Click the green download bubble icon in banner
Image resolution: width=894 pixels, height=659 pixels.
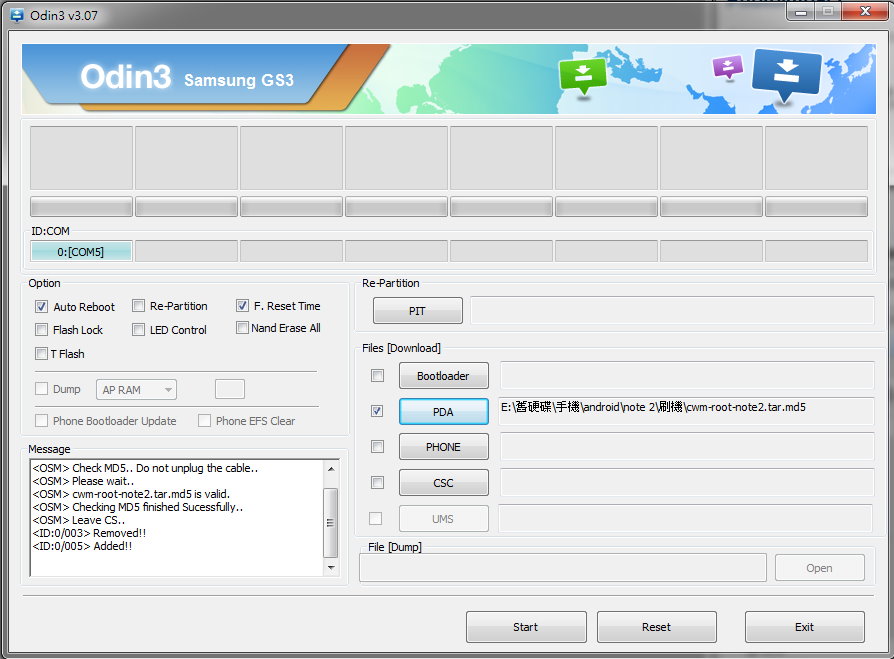[583, 76]
